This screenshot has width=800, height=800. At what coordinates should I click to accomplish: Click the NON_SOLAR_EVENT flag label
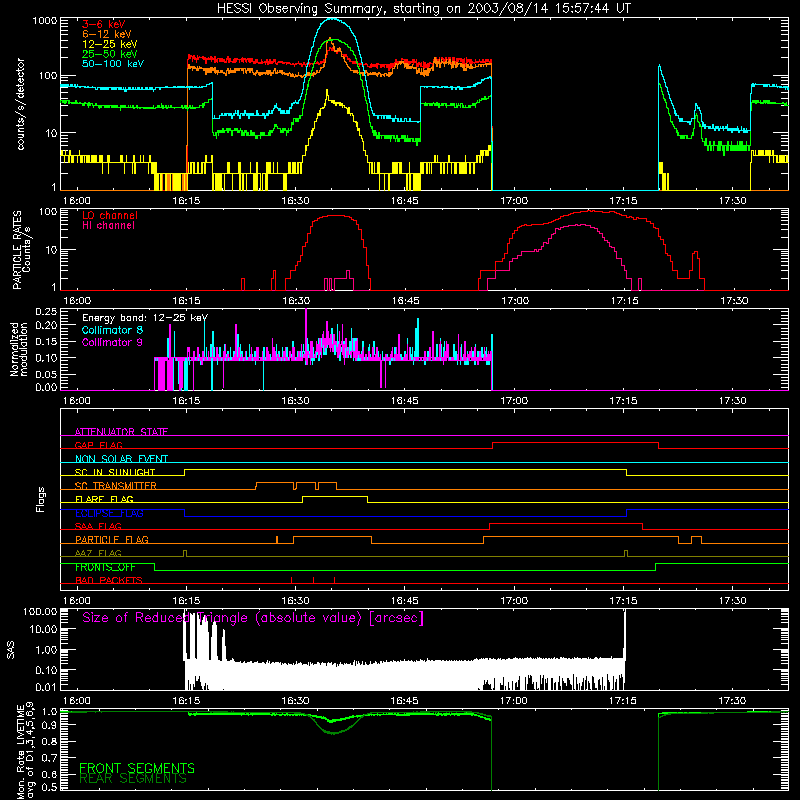121,459
